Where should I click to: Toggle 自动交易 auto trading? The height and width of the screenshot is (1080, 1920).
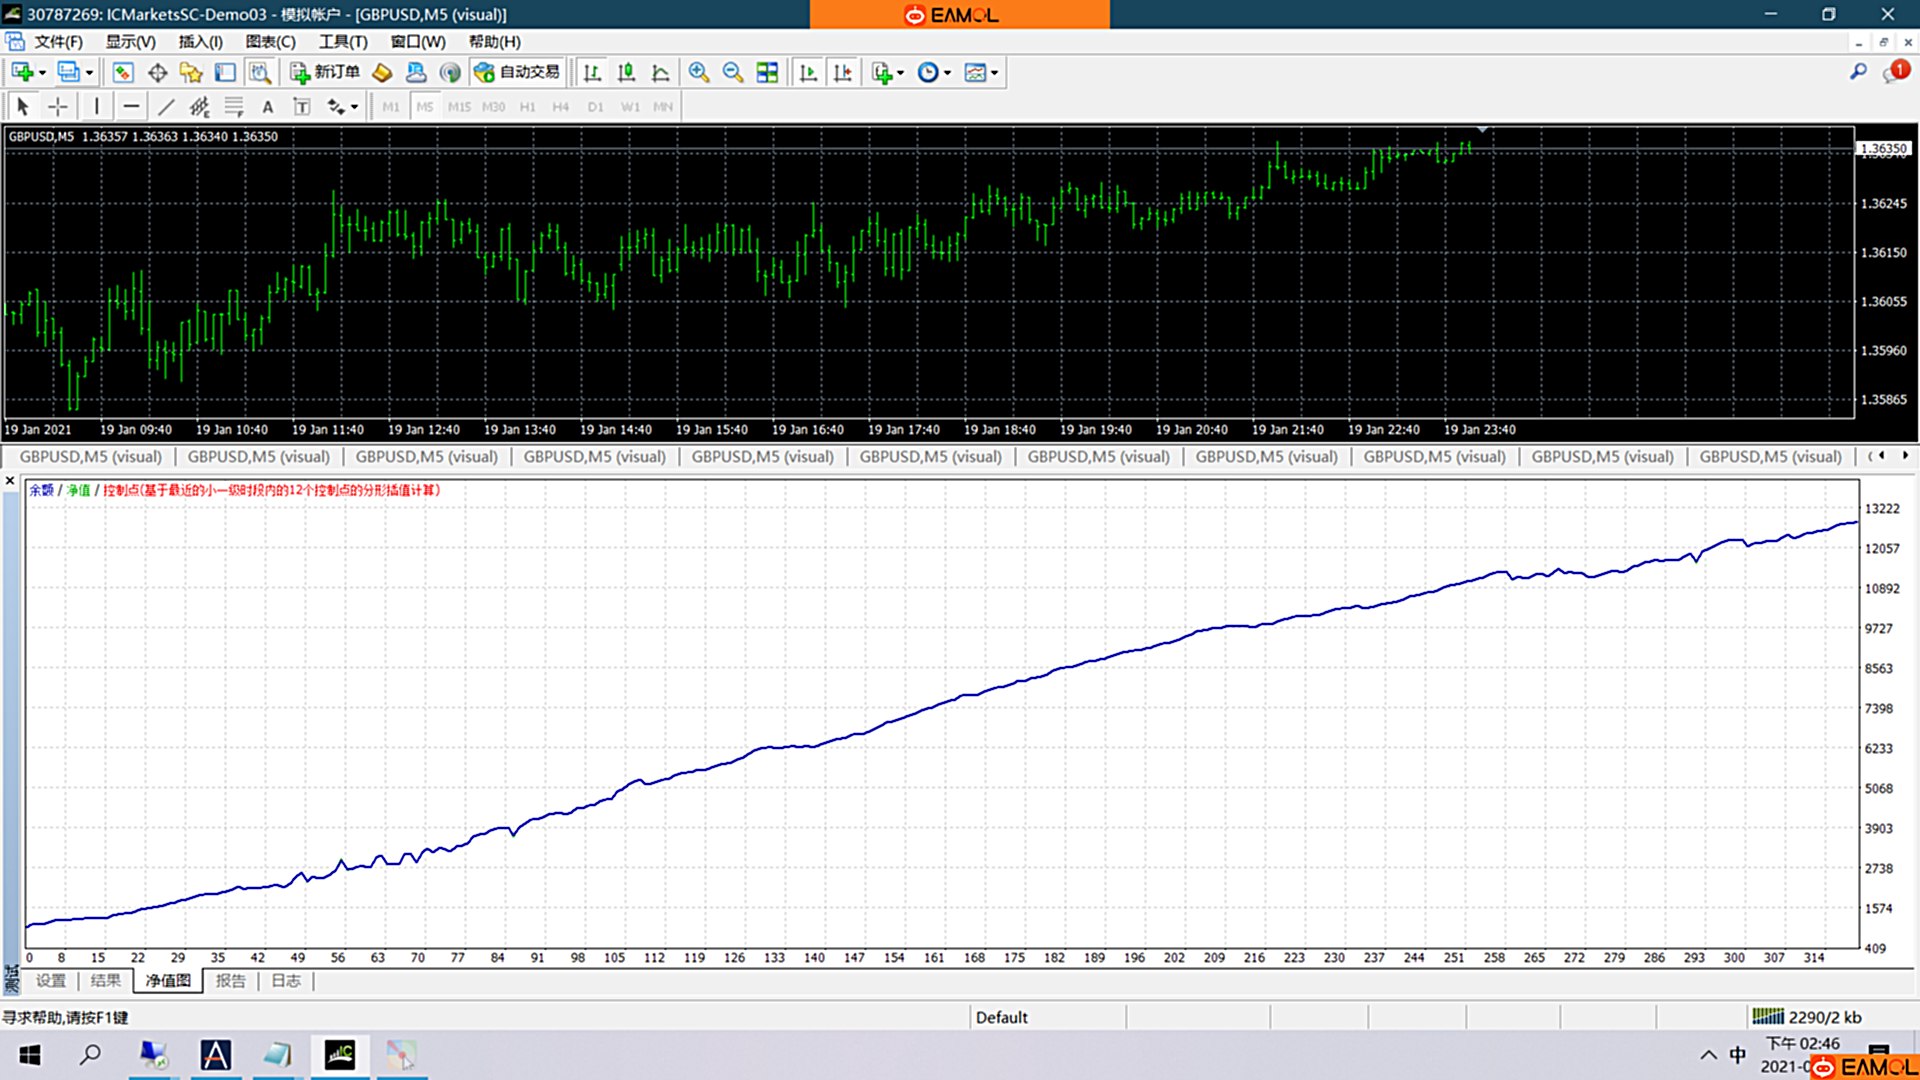[x=517, y=72]
